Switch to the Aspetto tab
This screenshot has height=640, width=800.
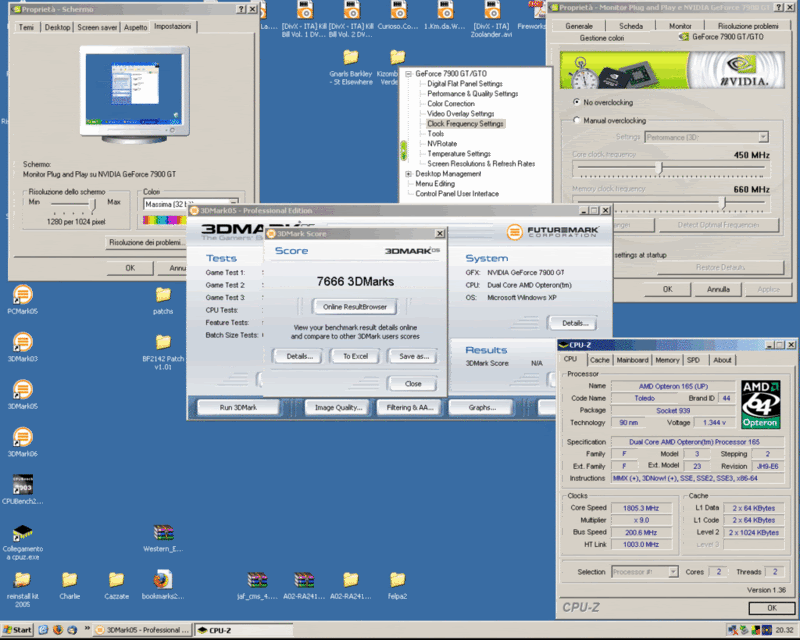click(135, 27)
